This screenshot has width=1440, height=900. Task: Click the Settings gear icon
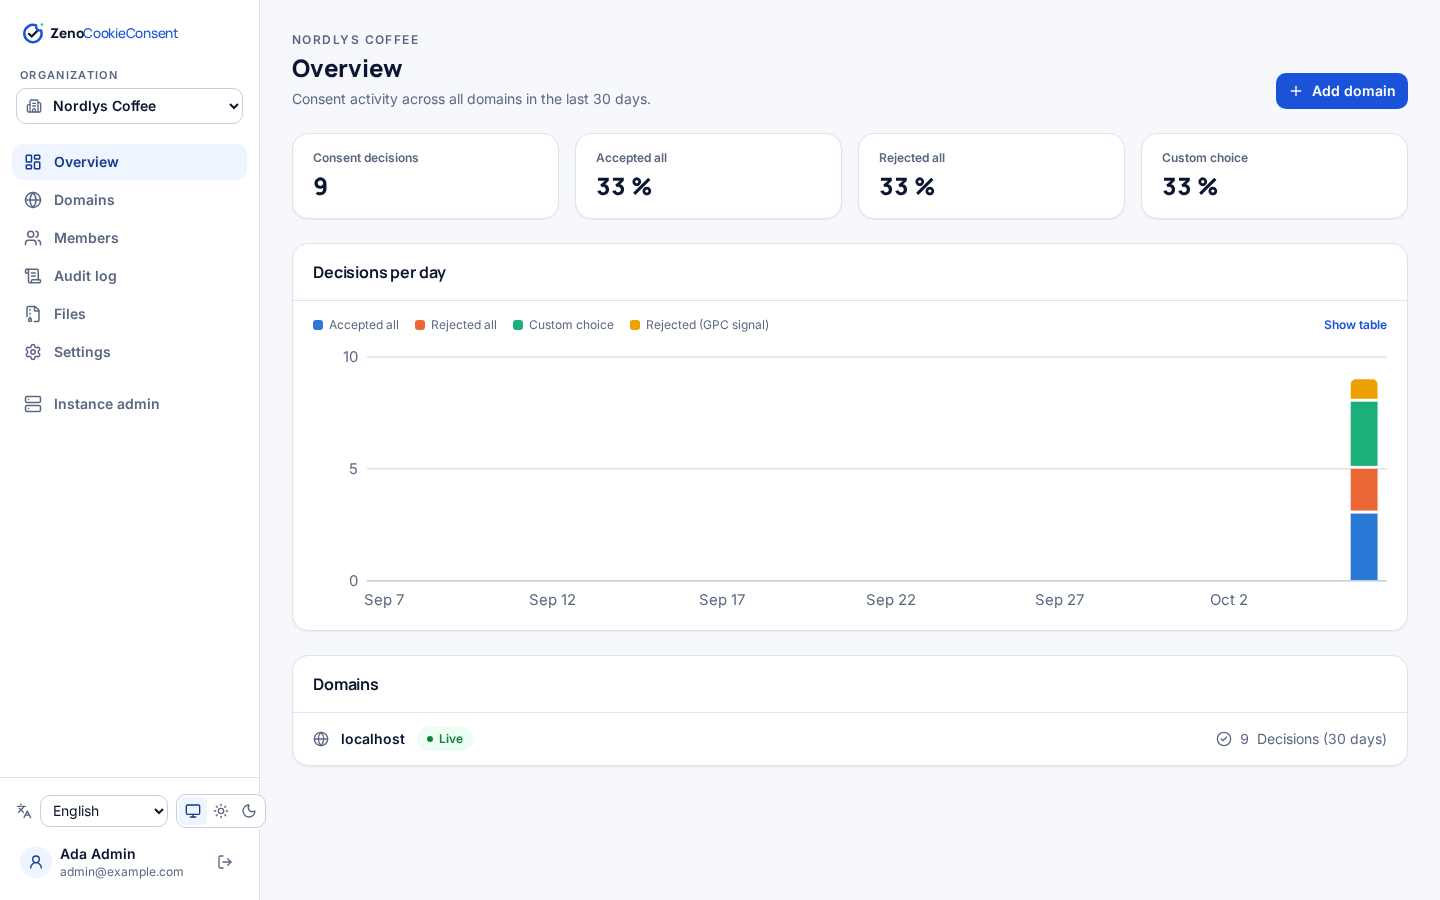(x=33, y=352)
